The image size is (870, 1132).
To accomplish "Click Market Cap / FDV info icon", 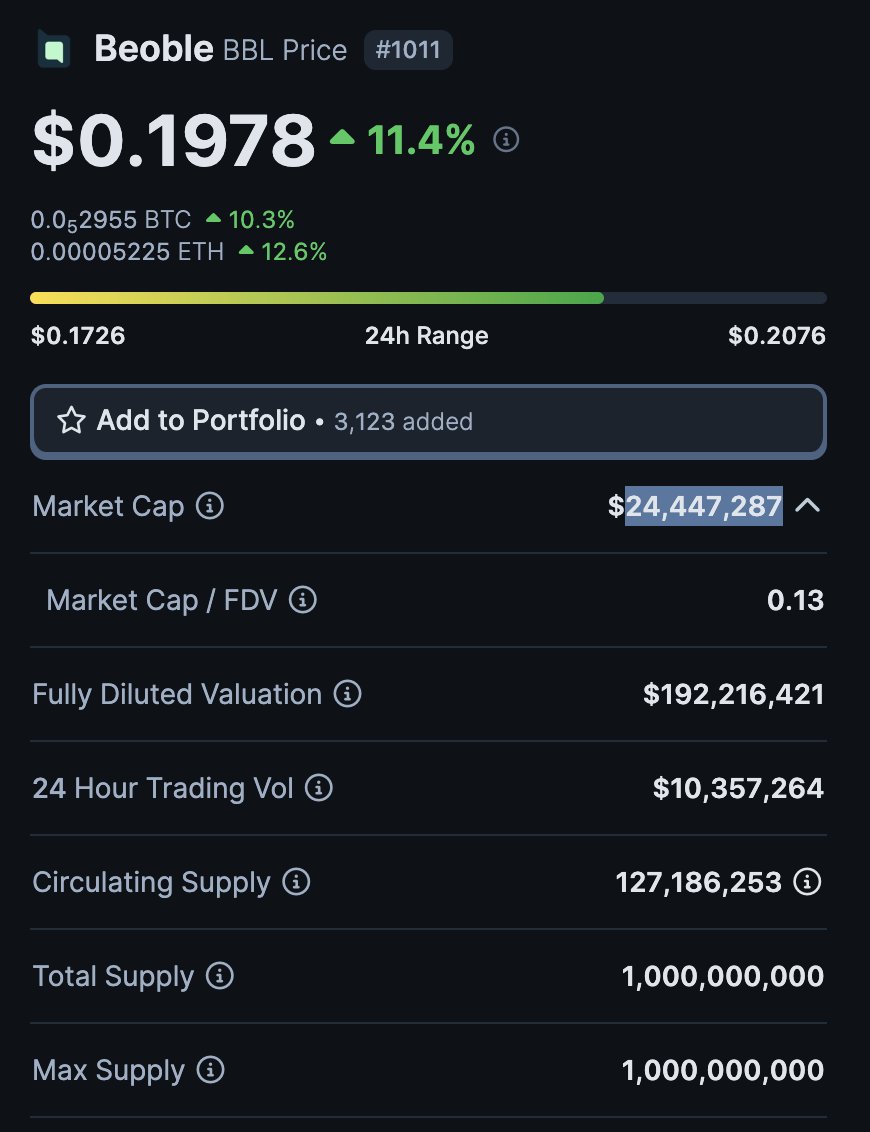I will click(303, 600).
